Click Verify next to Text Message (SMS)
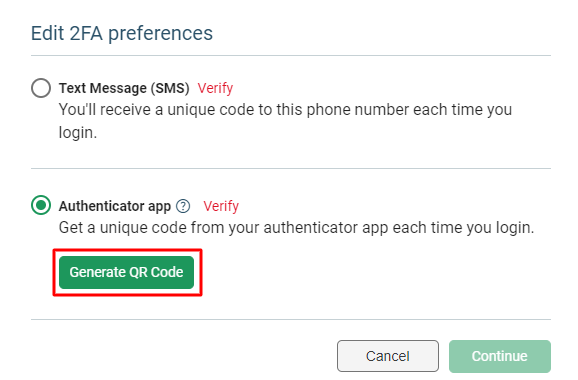Screen dimensions: 578x380 [x=215, y=88]
